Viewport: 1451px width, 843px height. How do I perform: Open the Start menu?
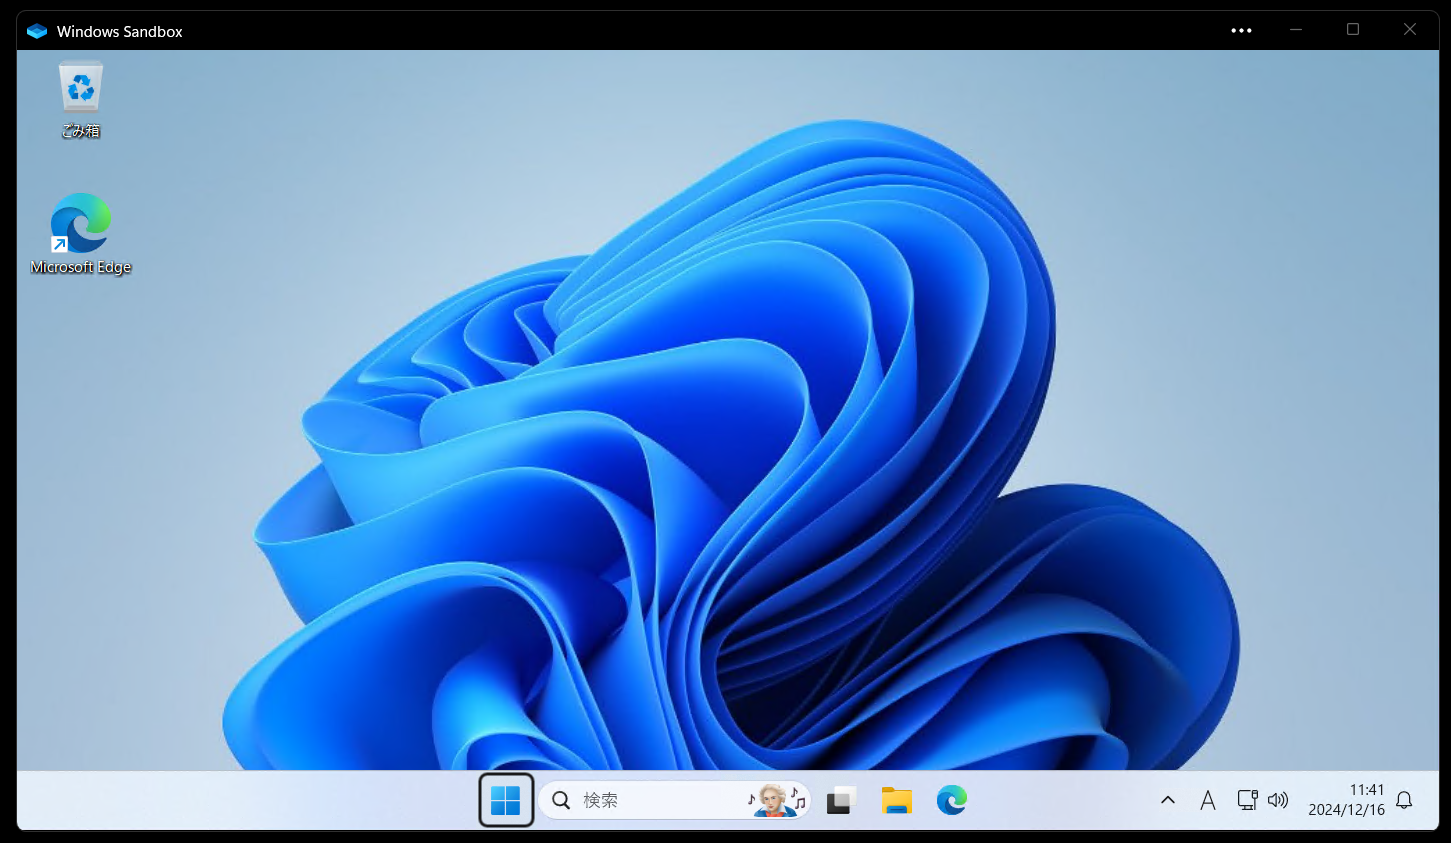click(505, 799)
